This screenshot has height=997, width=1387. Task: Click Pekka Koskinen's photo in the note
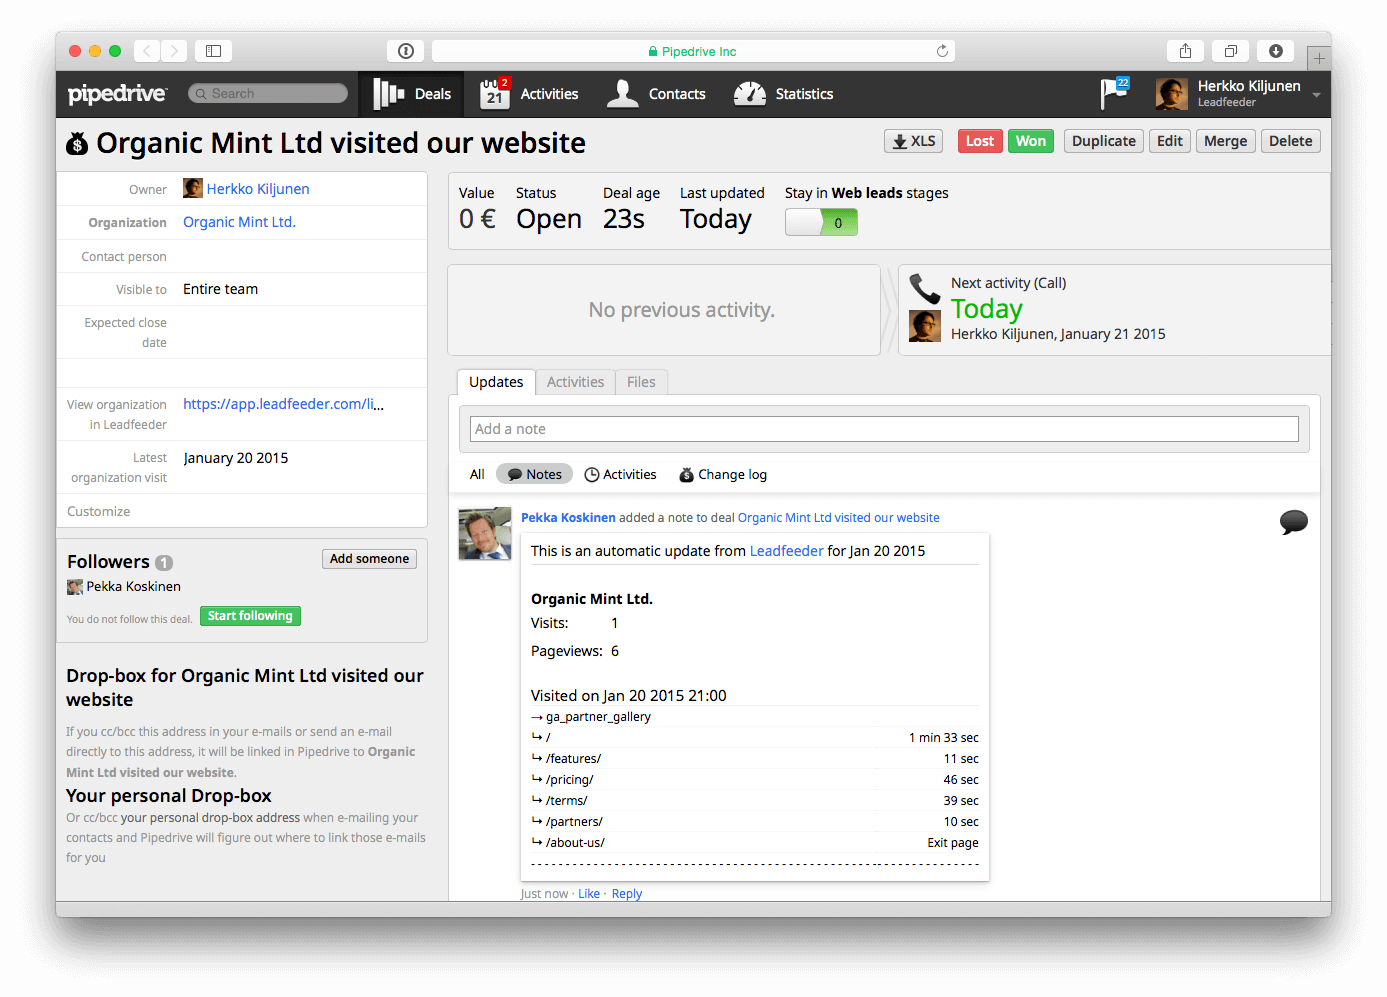485,534
